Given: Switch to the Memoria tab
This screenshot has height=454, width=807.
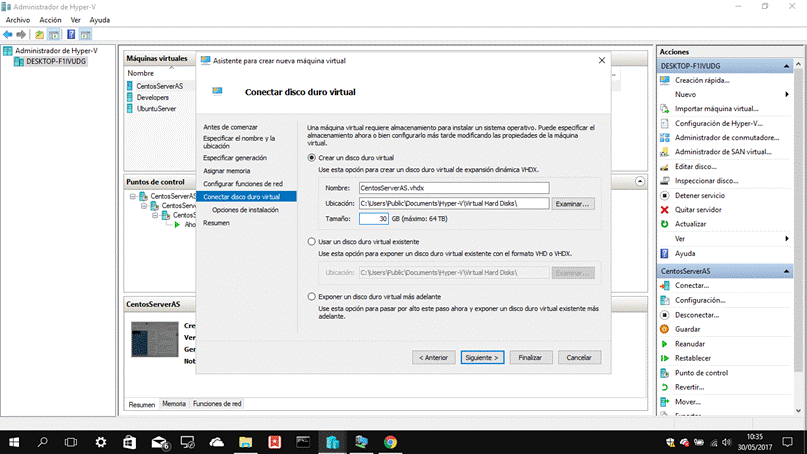Looking at the screenshot, I should coord(174,404).
